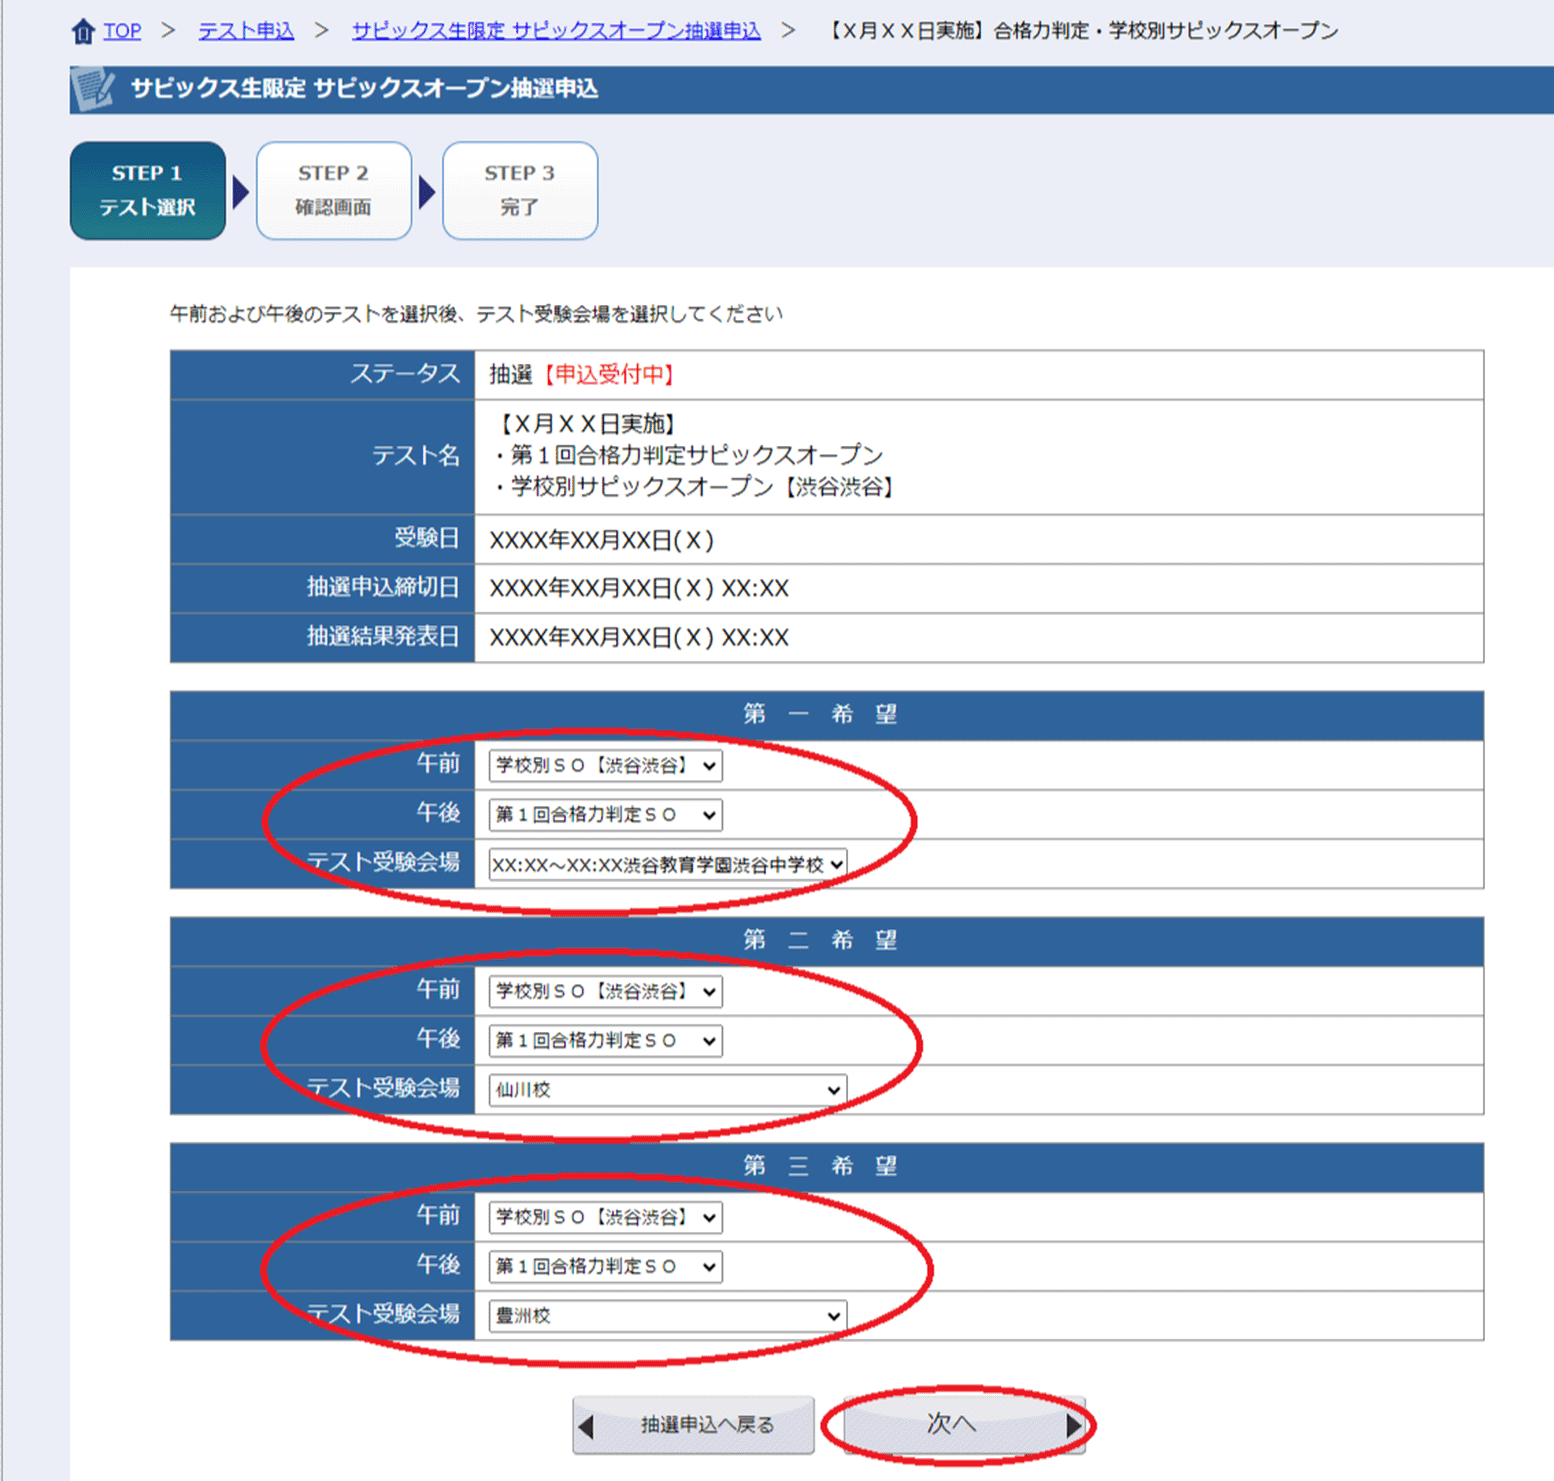Open the TOP breadcrumb link
1554x1481 pixels.
[x=122, y=32]
